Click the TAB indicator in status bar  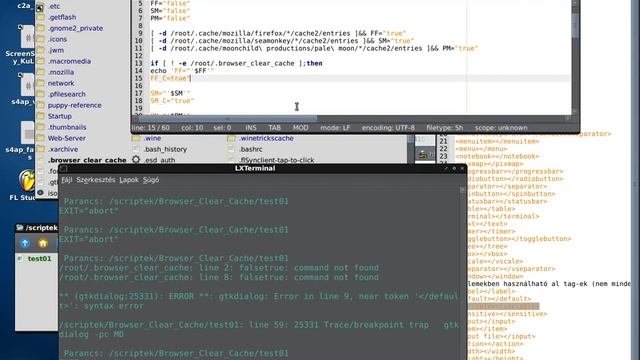point(275,128)
